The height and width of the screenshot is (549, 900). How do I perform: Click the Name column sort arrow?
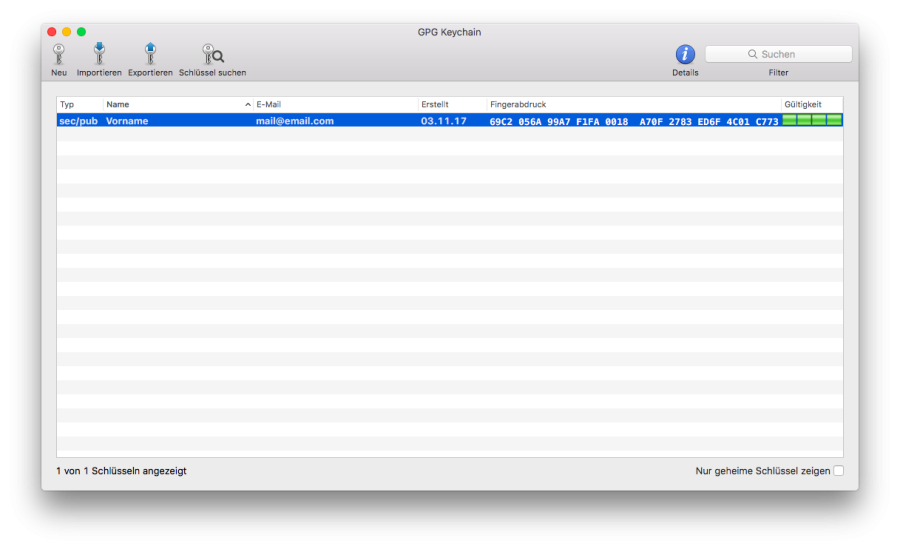pyautogui.click(x=248, y=104)
